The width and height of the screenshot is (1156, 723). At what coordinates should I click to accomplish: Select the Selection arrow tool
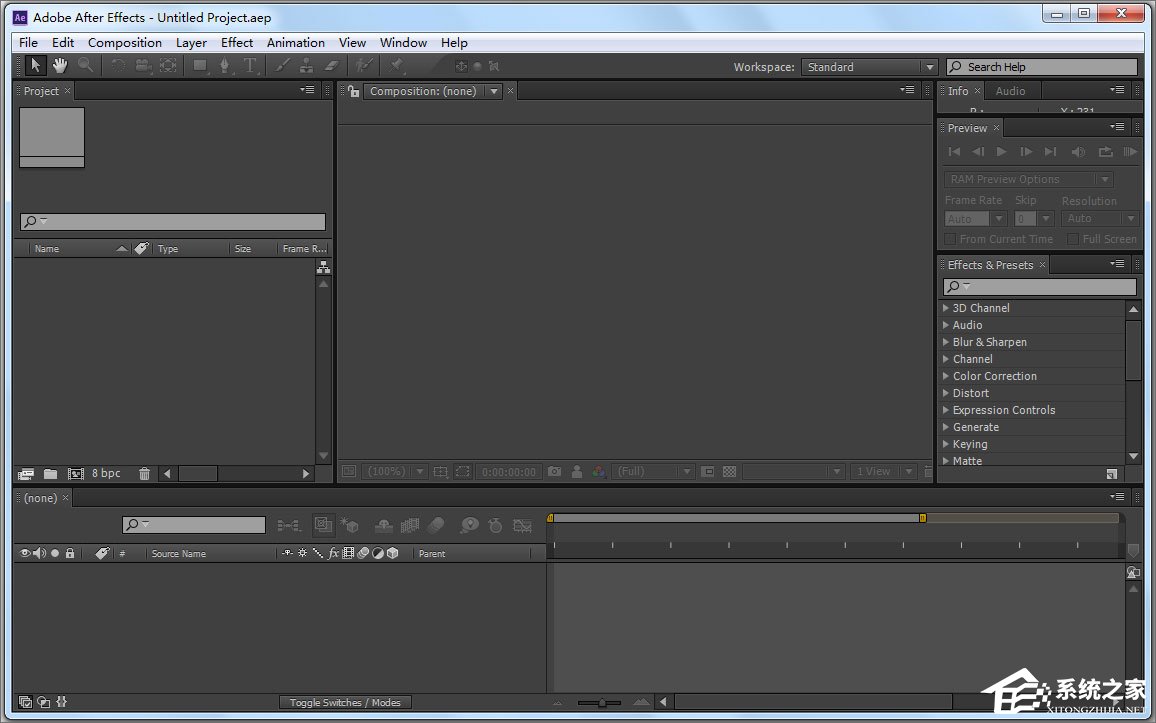(x=35, y=66)
